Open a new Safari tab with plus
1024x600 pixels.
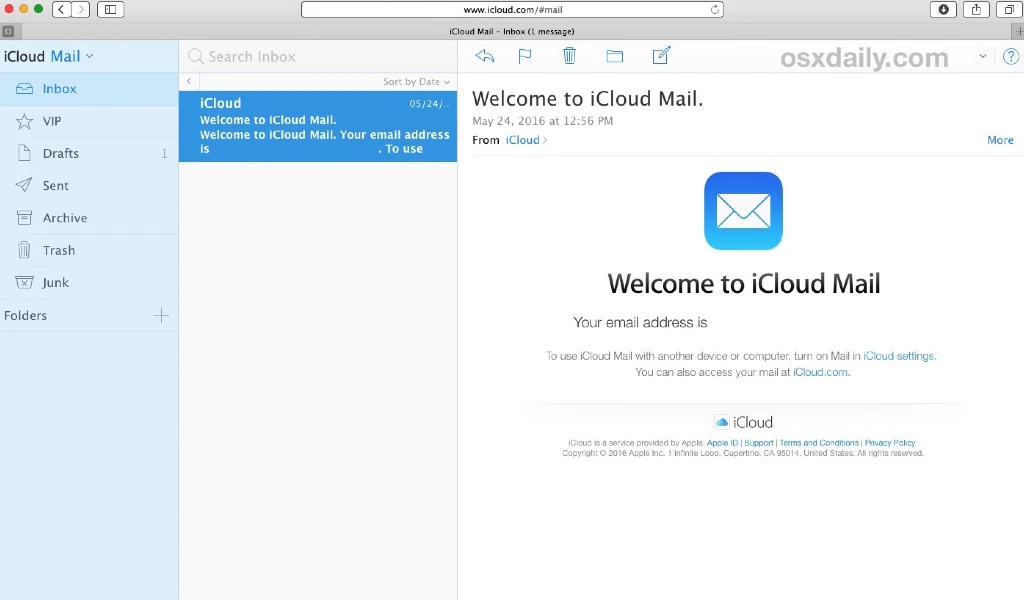1018,31
